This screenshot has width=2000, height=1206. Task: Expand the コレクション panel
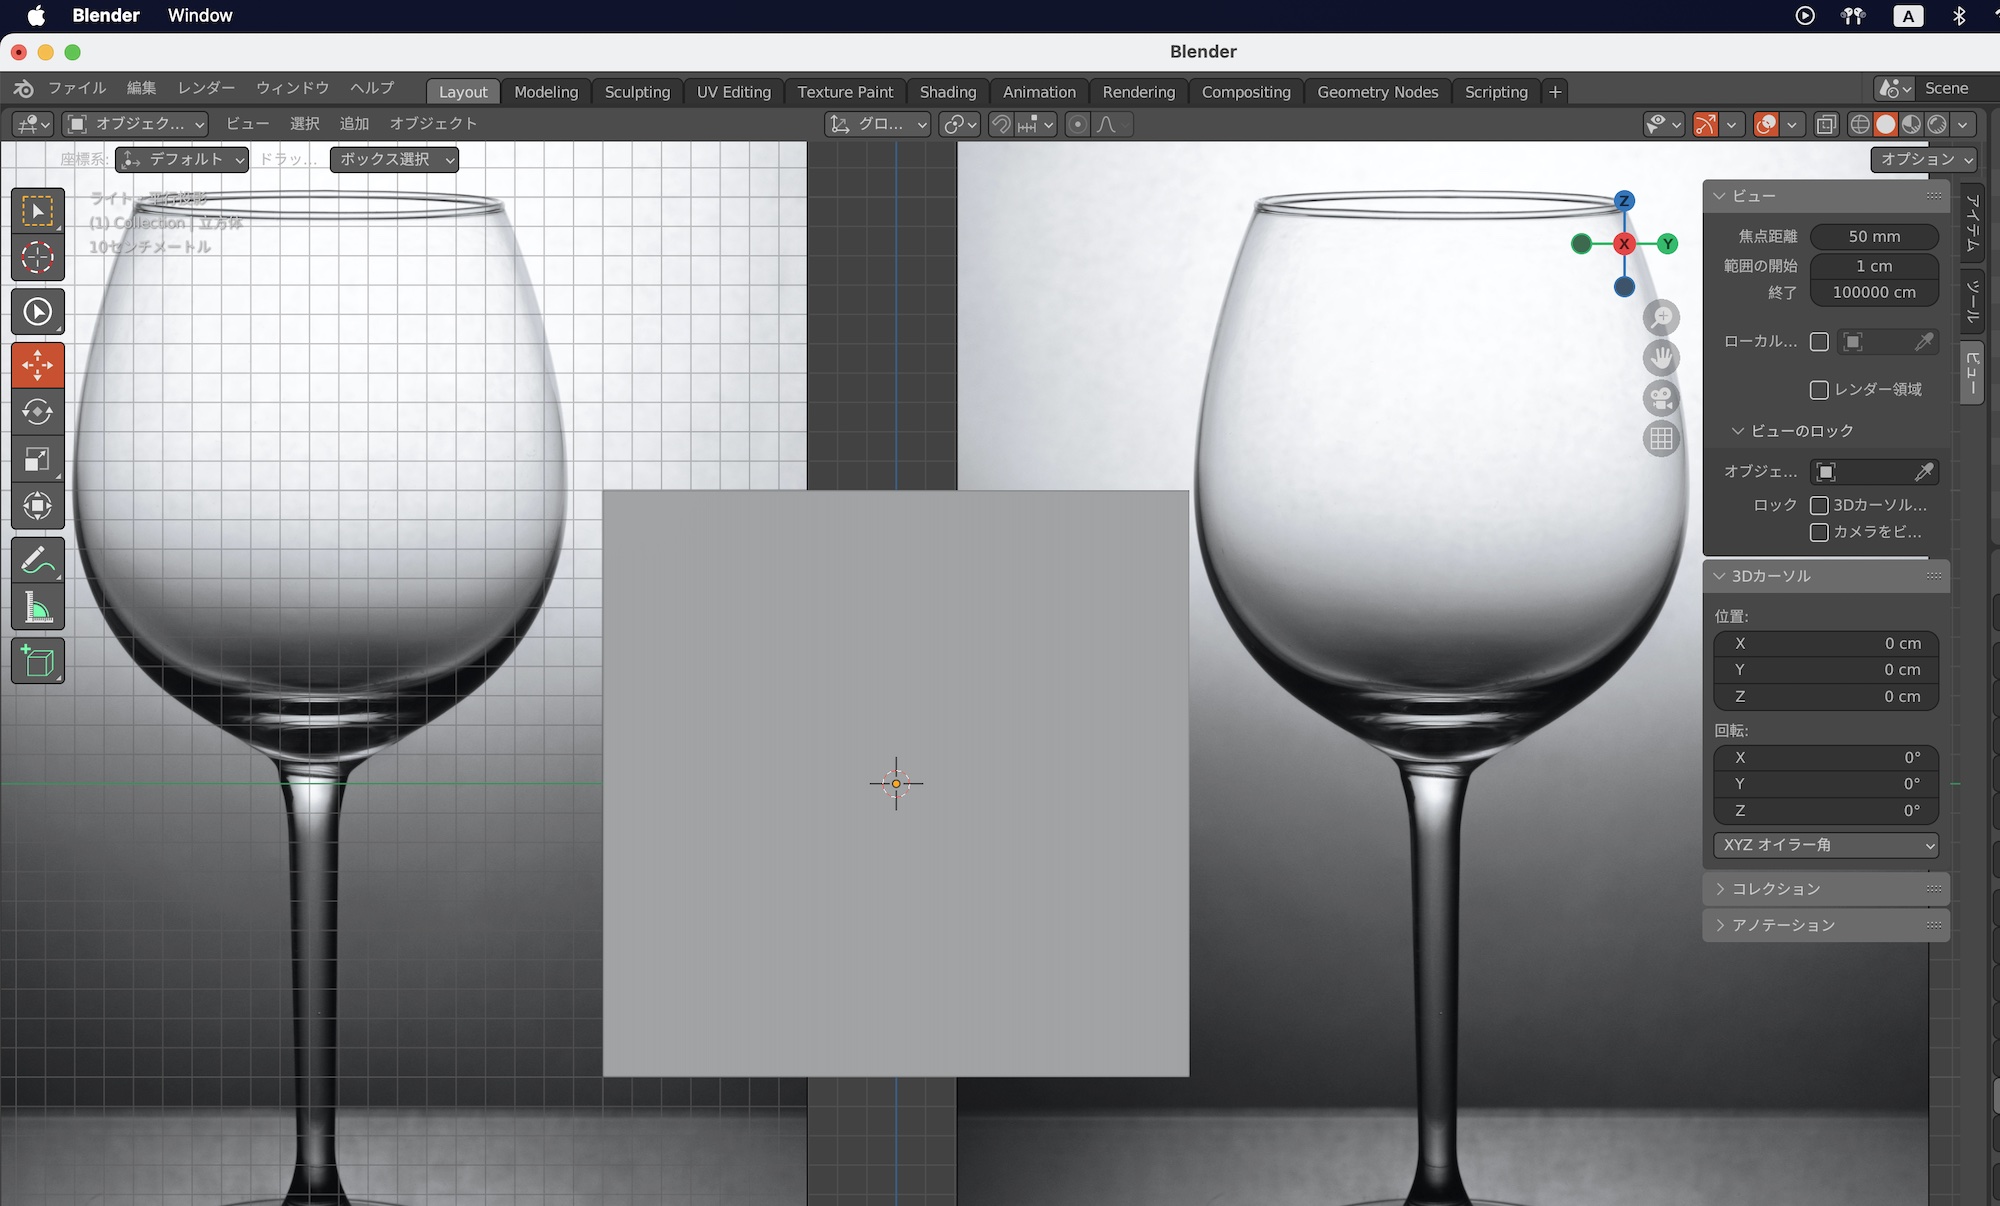[x=1776, y=889]
